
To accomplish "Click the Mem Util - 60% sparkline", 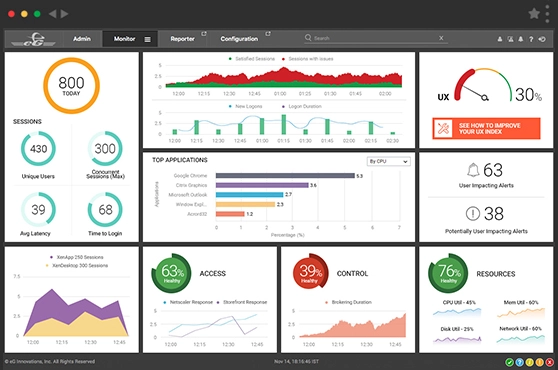I will 521,313.
